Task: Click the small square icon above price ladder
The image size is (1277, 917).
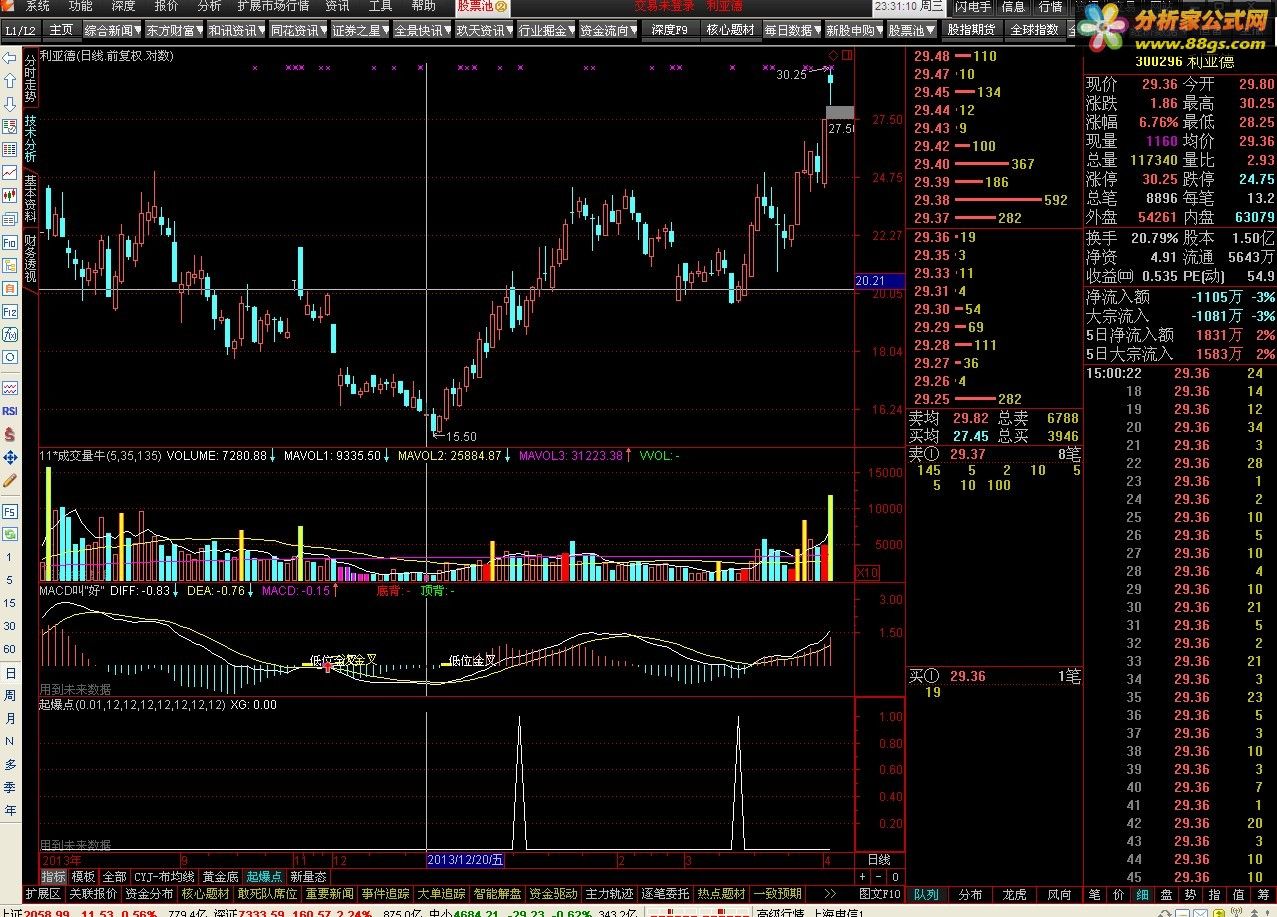Action: coord(847,54)
